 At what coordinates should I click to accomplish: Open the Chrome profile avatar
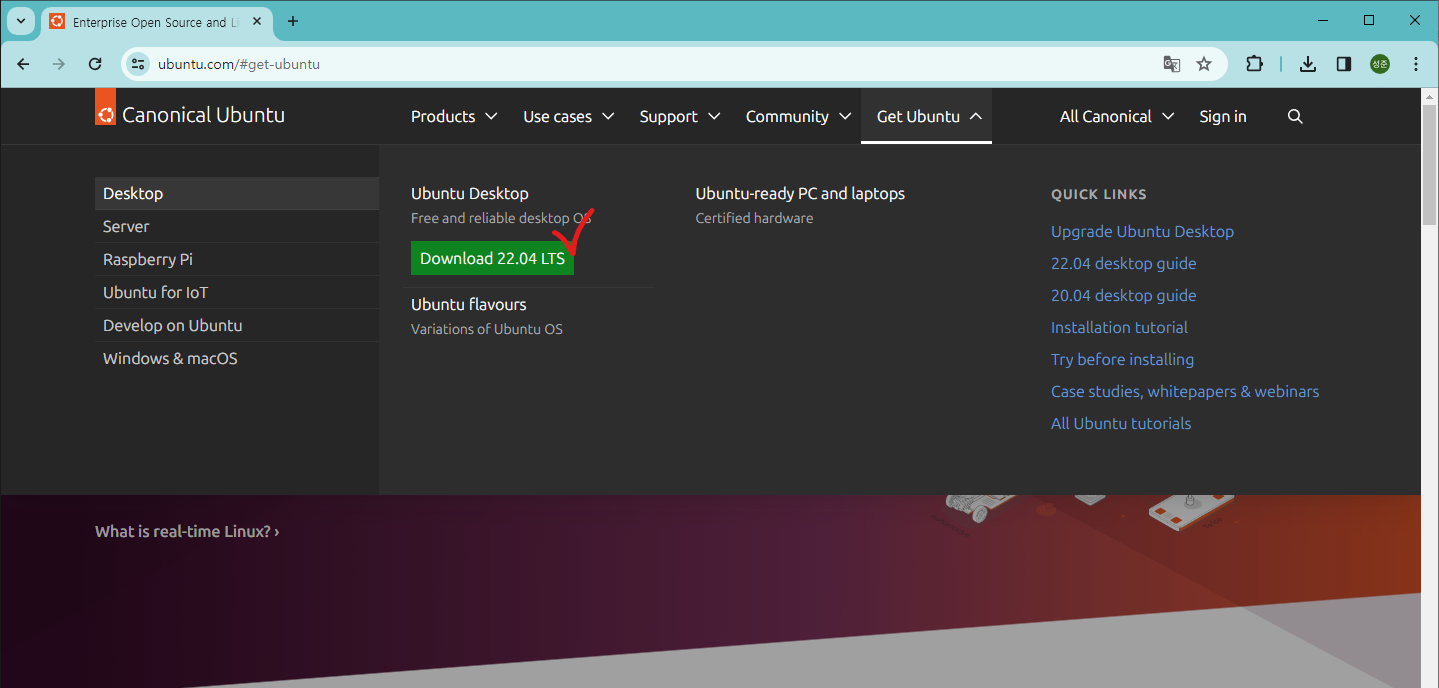pyautogui.click(x=1380, y=64)
